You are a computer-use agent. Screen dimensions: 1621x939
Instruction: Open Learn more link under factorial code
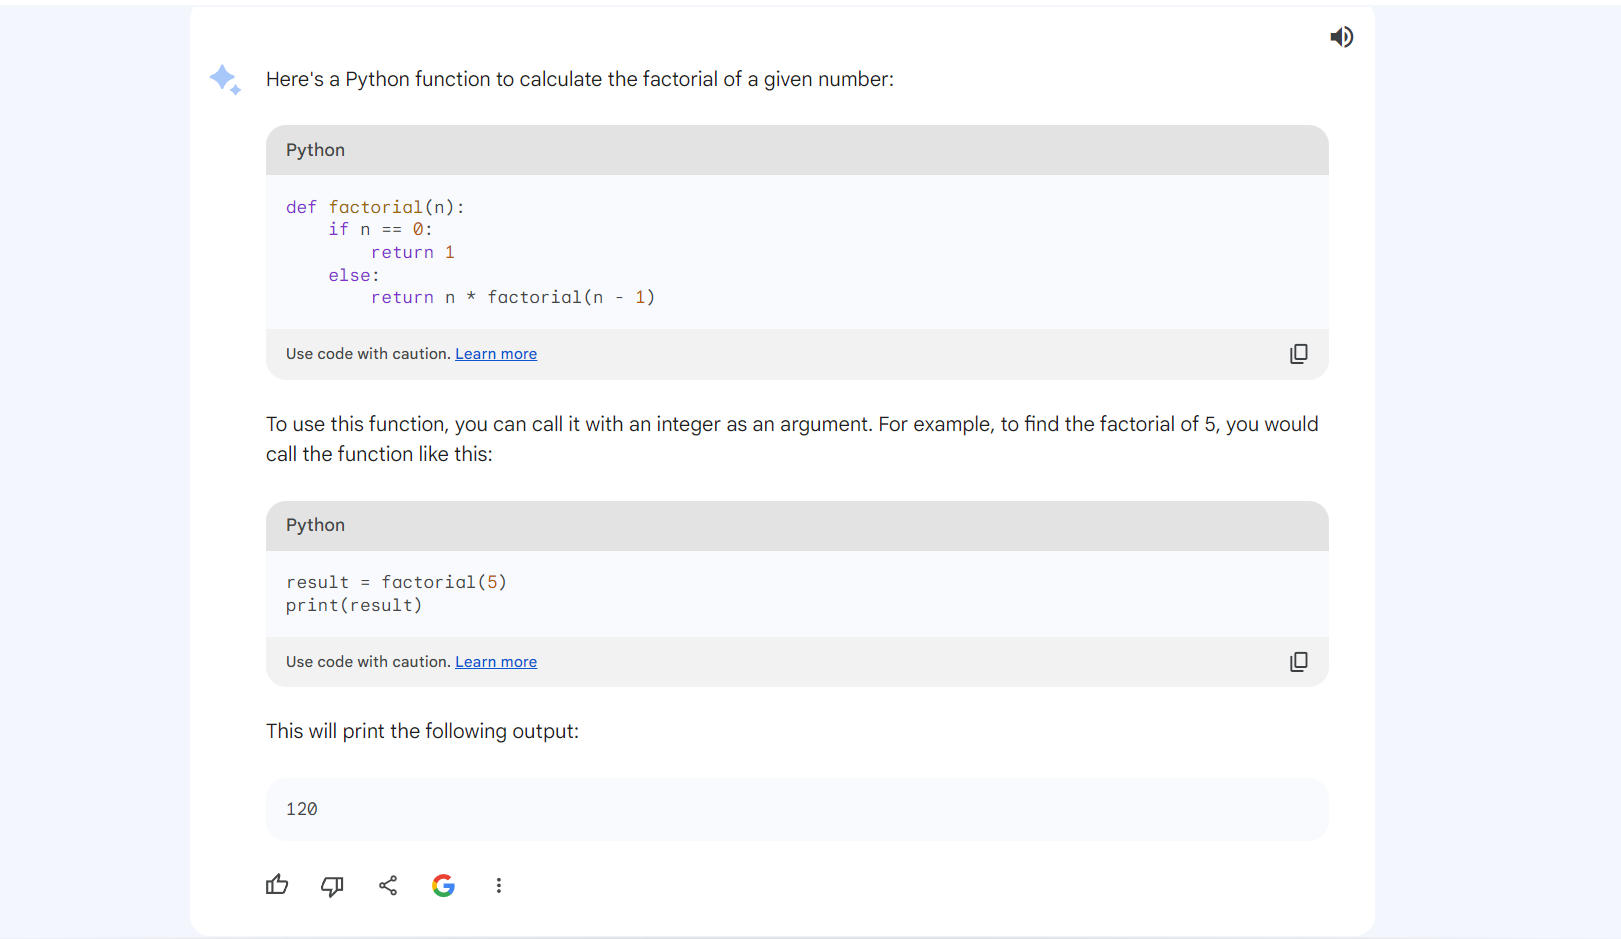496,354
